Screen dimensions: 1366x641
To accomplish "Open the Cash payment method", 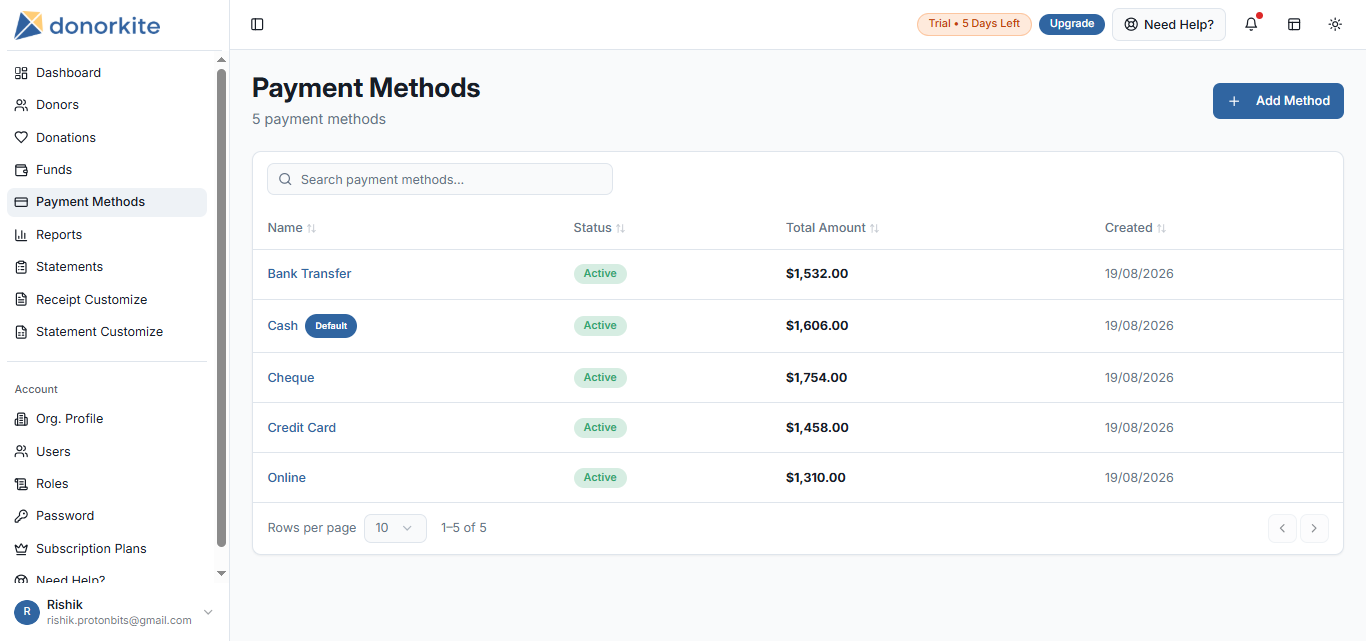I will [283, 326].
